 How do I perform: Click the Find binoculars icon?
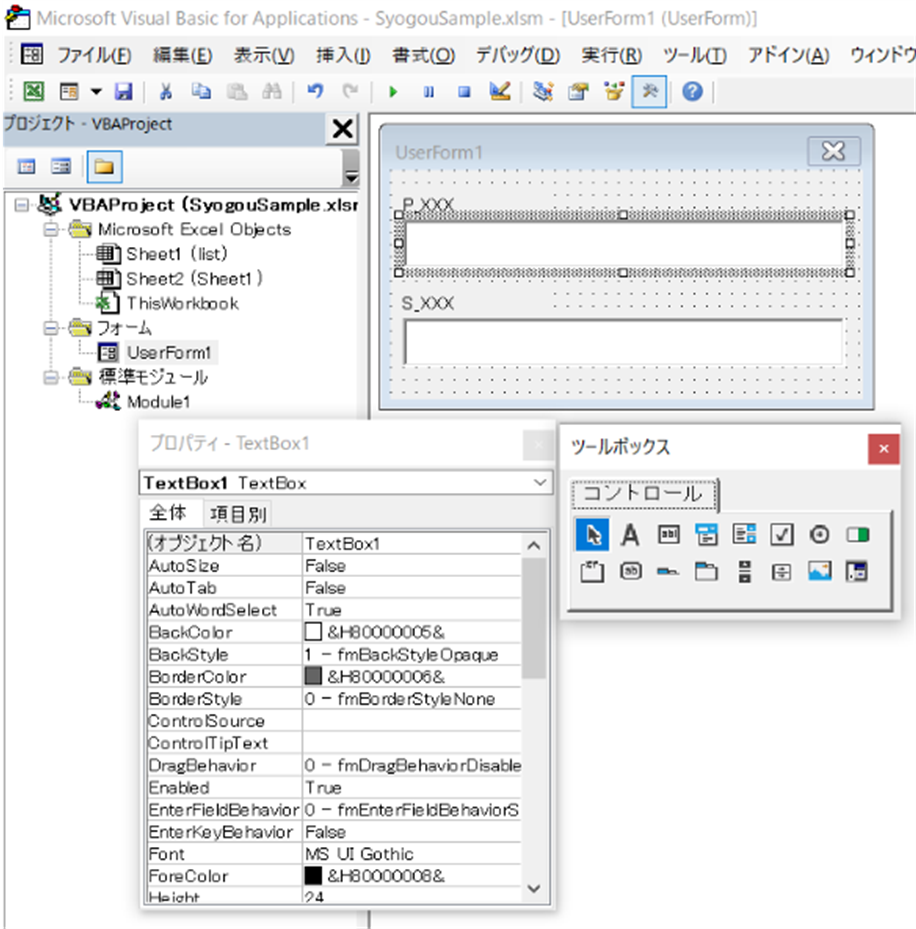click(x=272, y=91)
